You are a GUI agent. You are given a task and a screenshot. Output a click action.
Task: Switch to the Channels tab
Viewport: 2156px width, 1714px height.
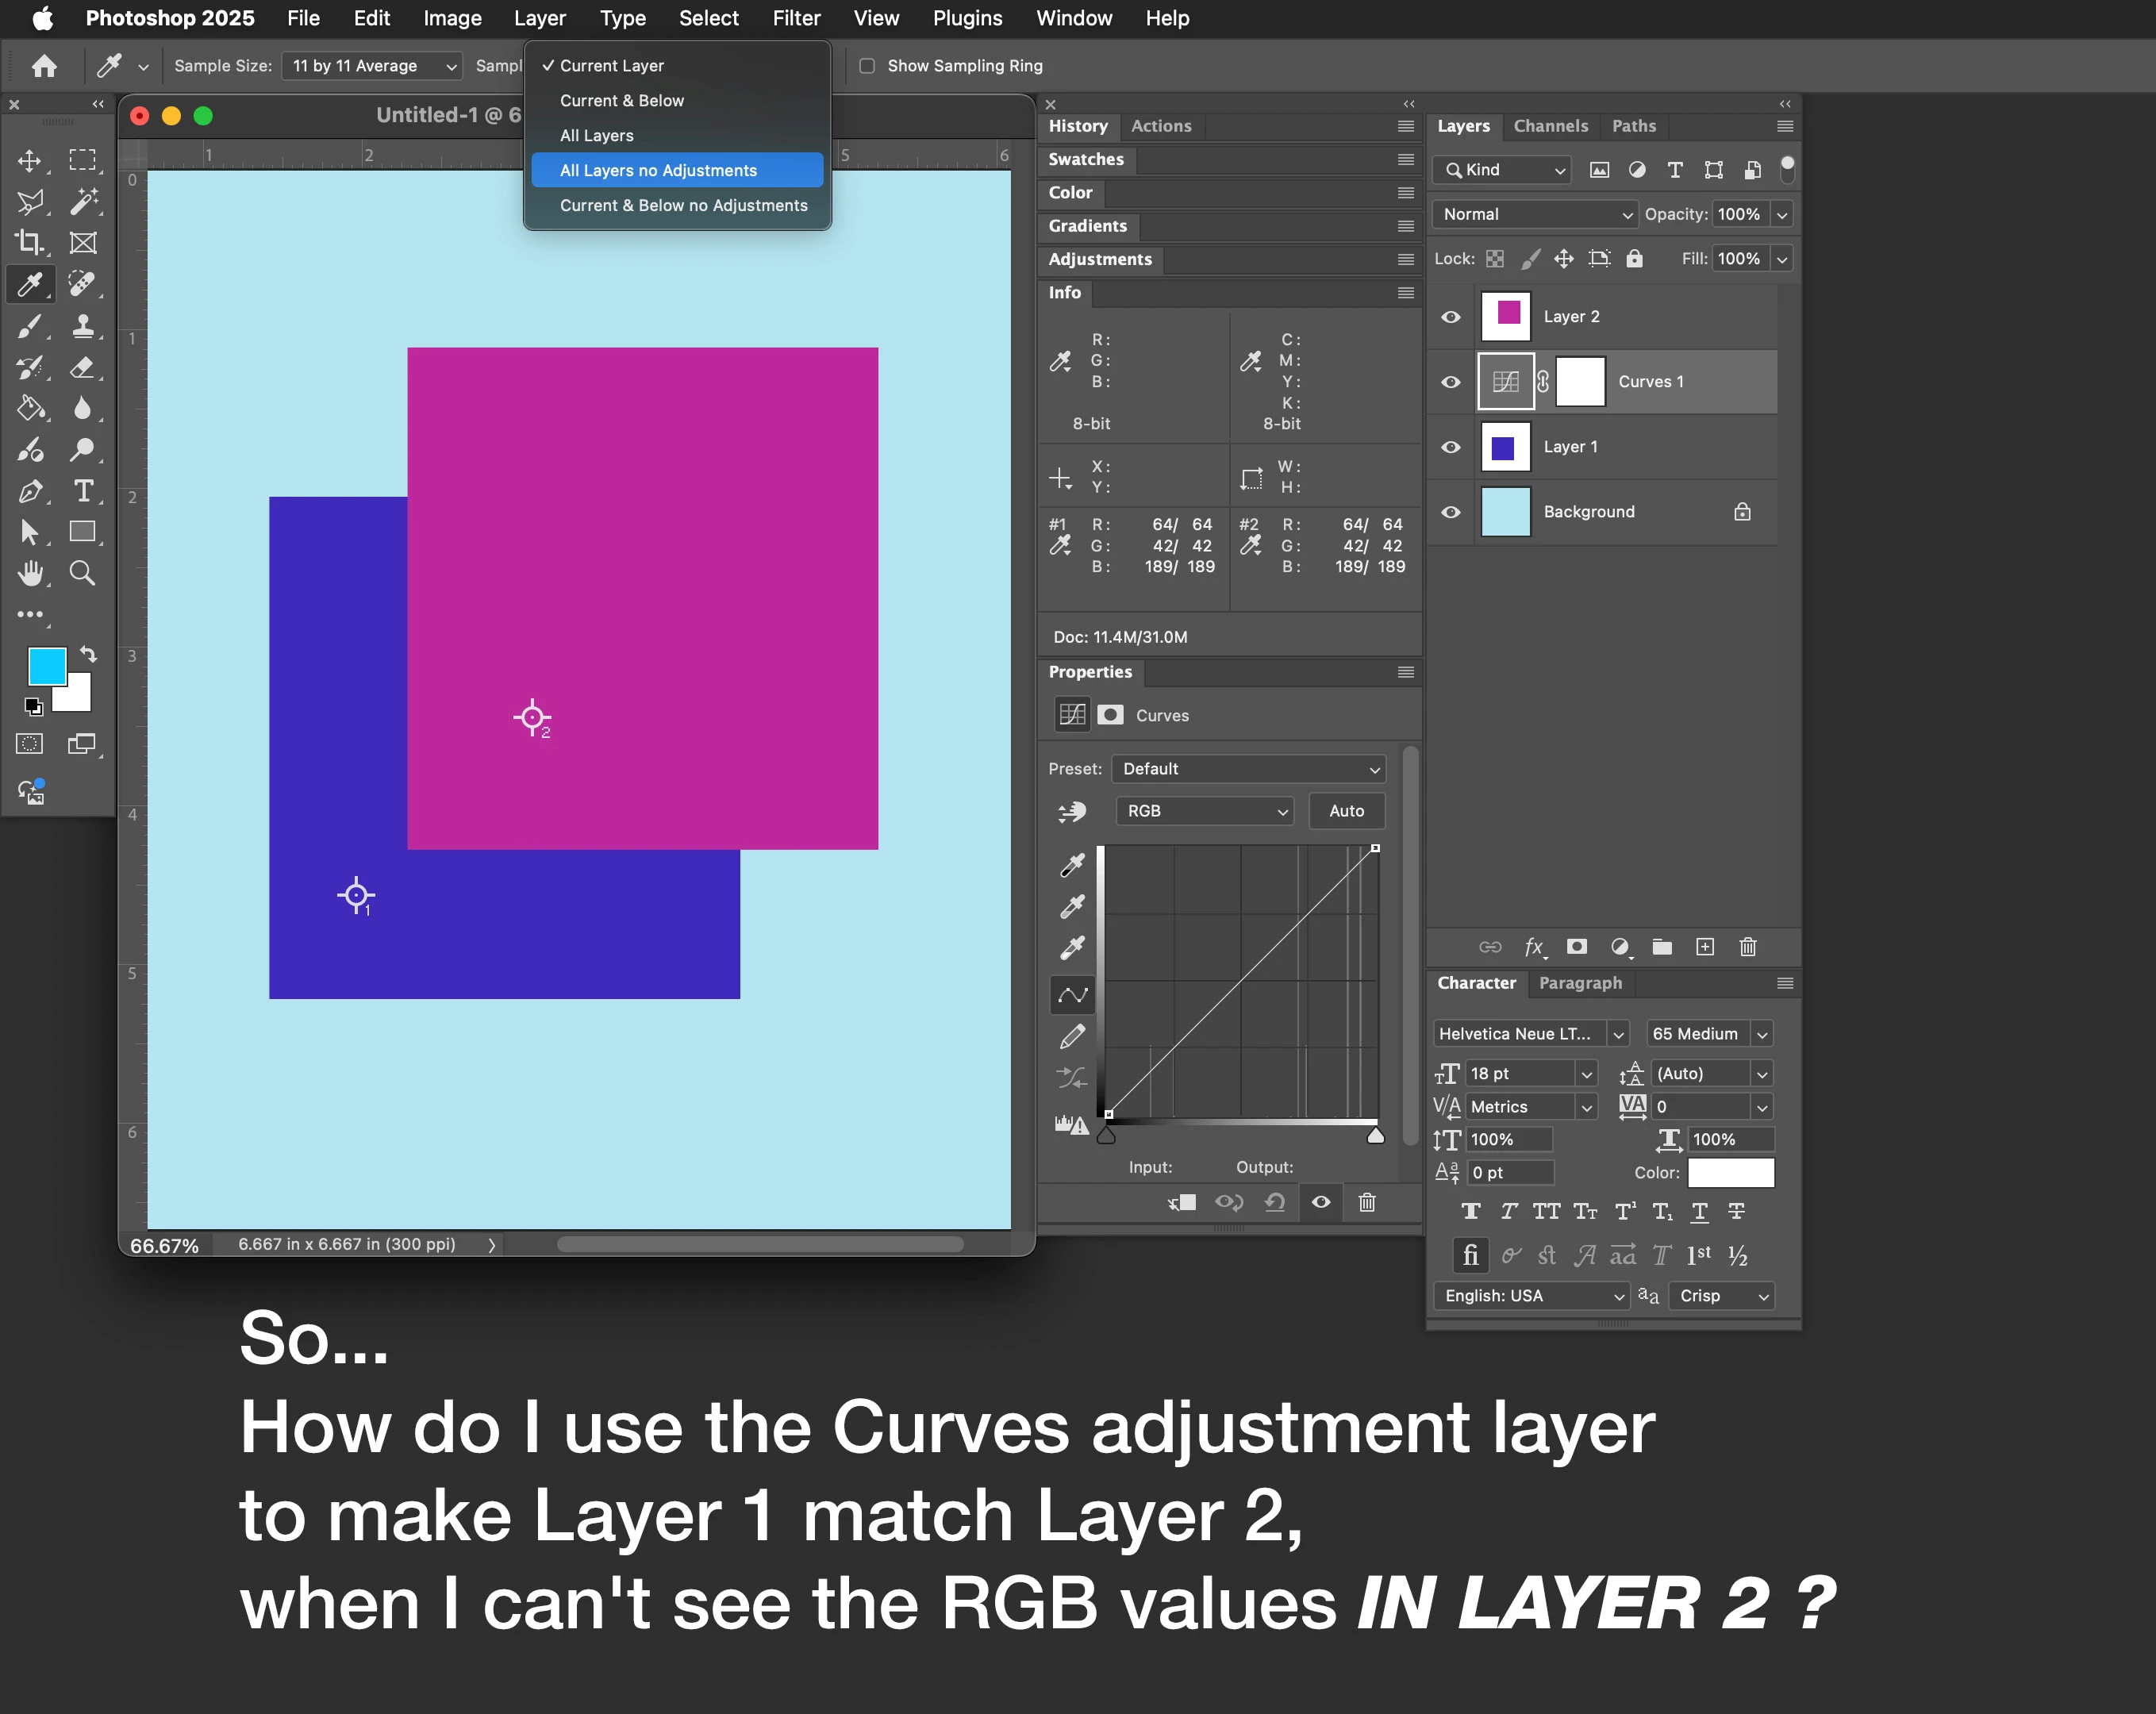pyautogui.click(x=1550, y=126)
